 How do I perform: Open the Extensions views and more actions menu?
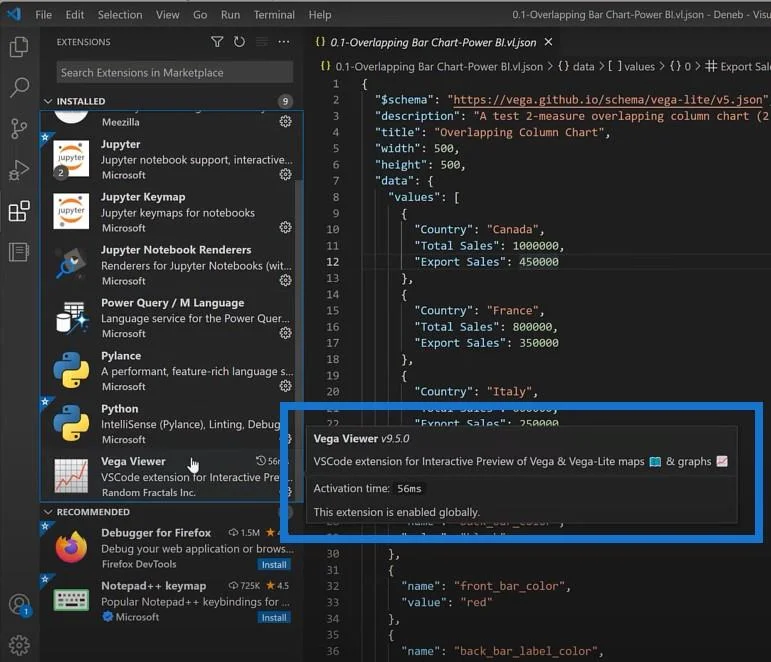(x=284, y=42)
